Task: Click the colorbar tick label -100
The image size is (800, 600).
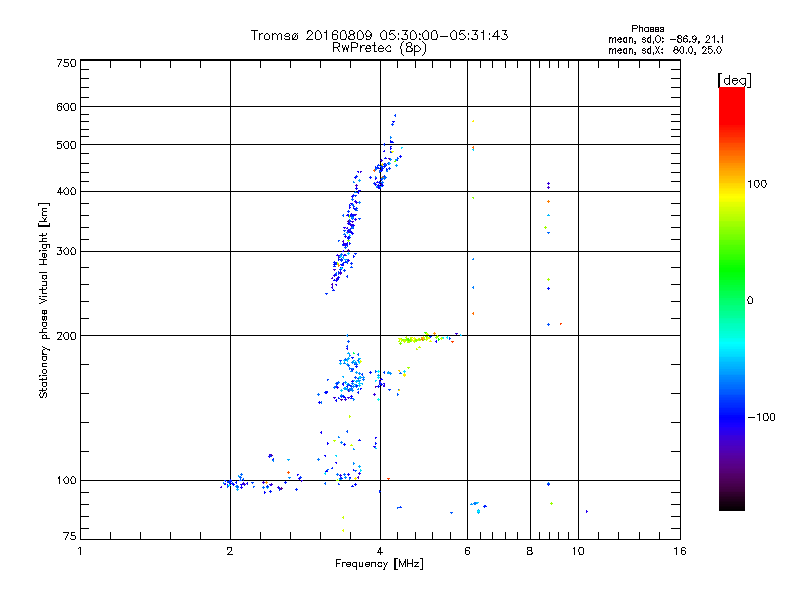Action: coord(761,417)
